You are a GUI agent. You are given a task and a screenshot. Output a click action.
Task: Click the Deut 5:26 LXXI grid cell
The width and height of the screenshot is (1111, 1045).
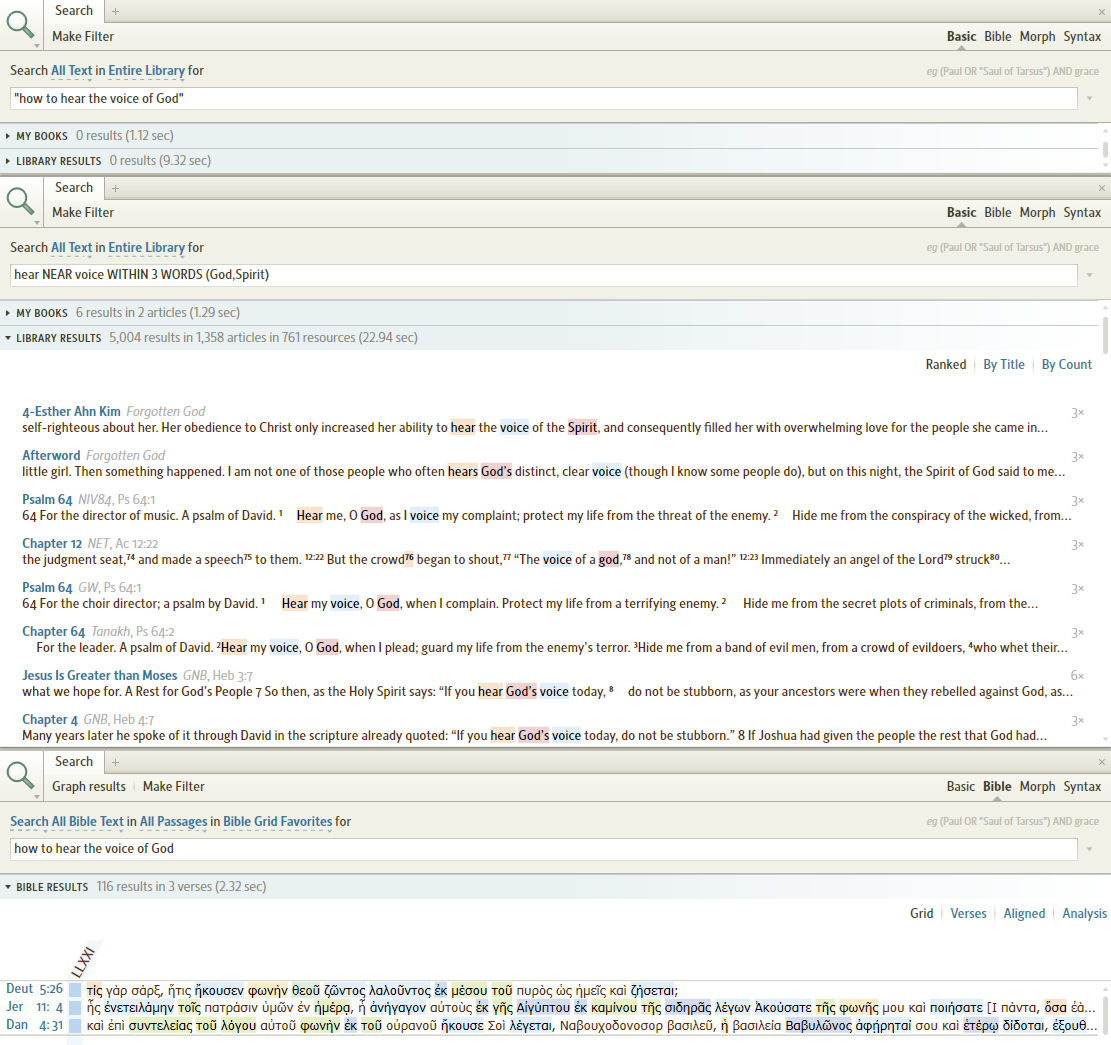74,990
